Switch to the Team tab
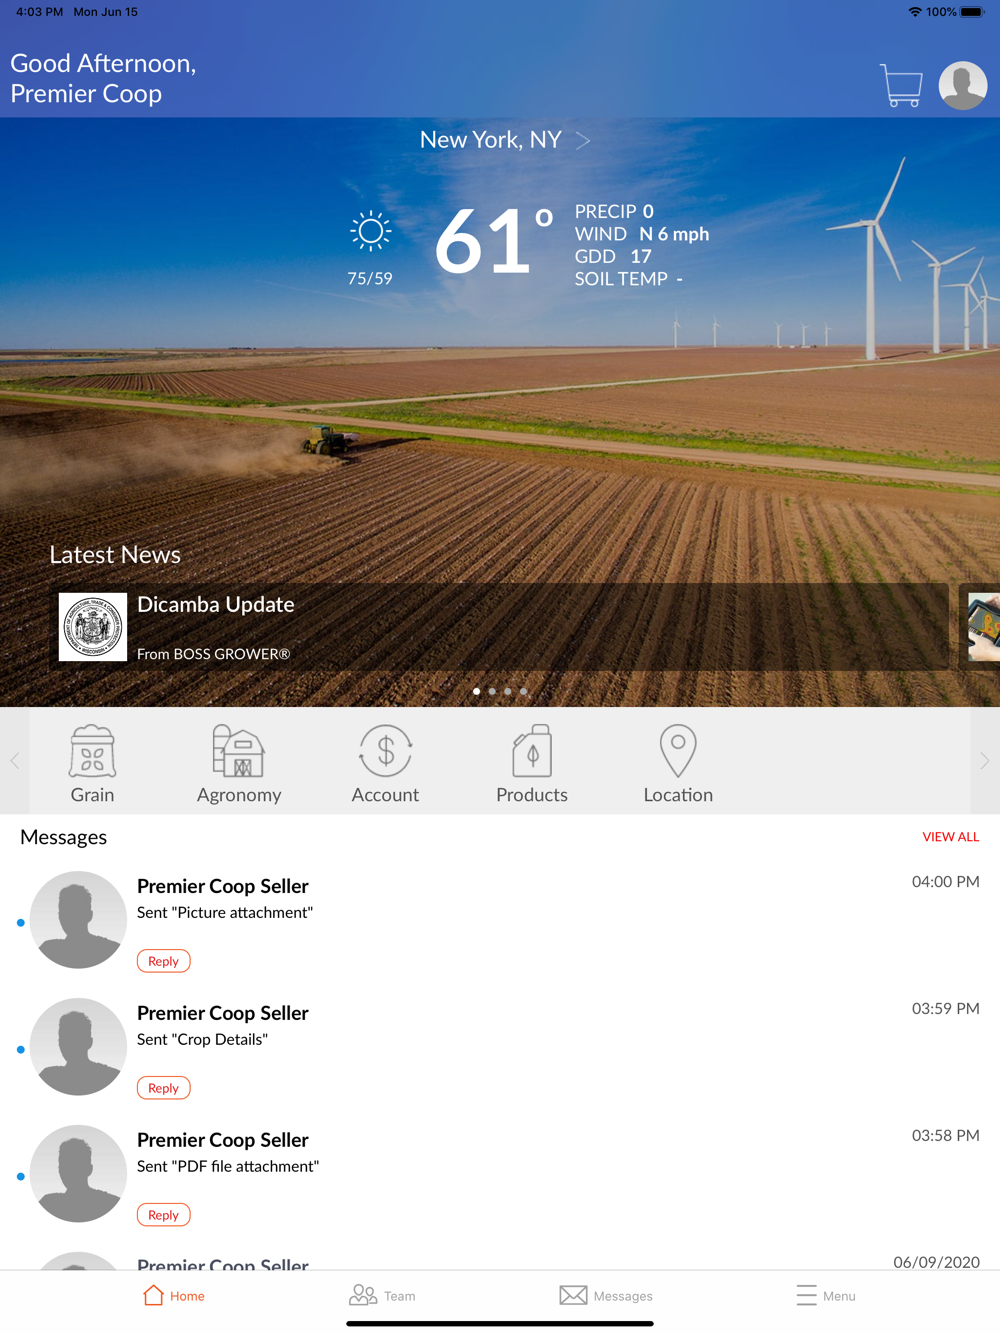 [x=382, y=1295]
